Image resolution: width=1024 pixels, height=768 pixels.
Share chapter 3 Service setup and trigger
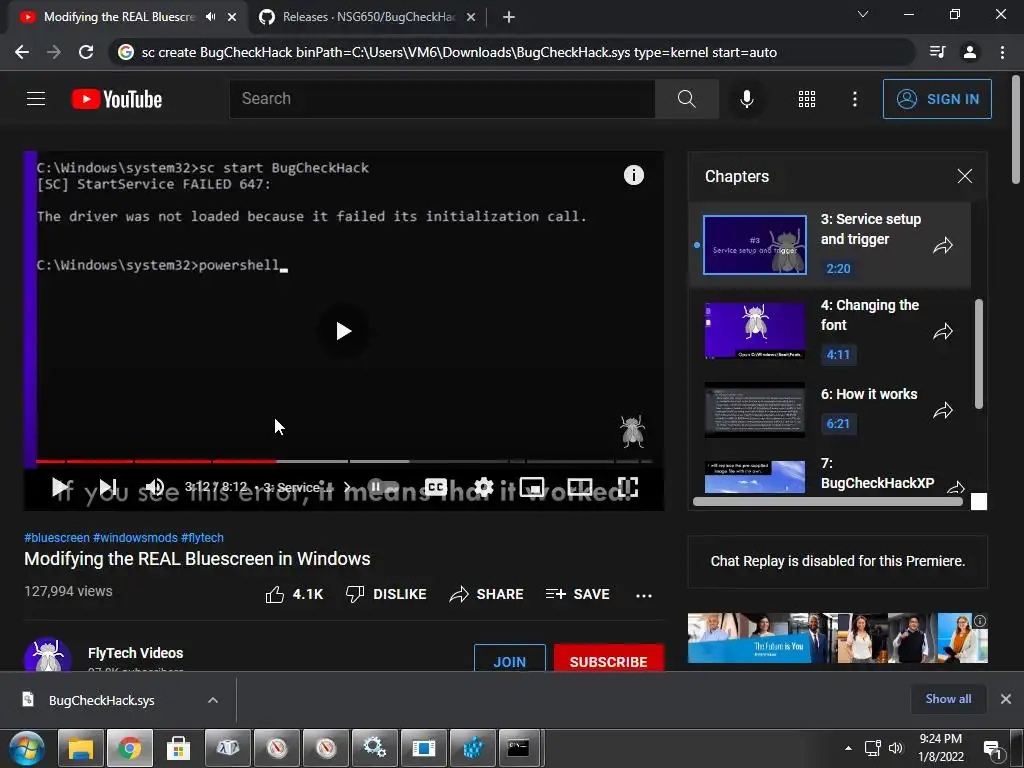click(942, 246)
